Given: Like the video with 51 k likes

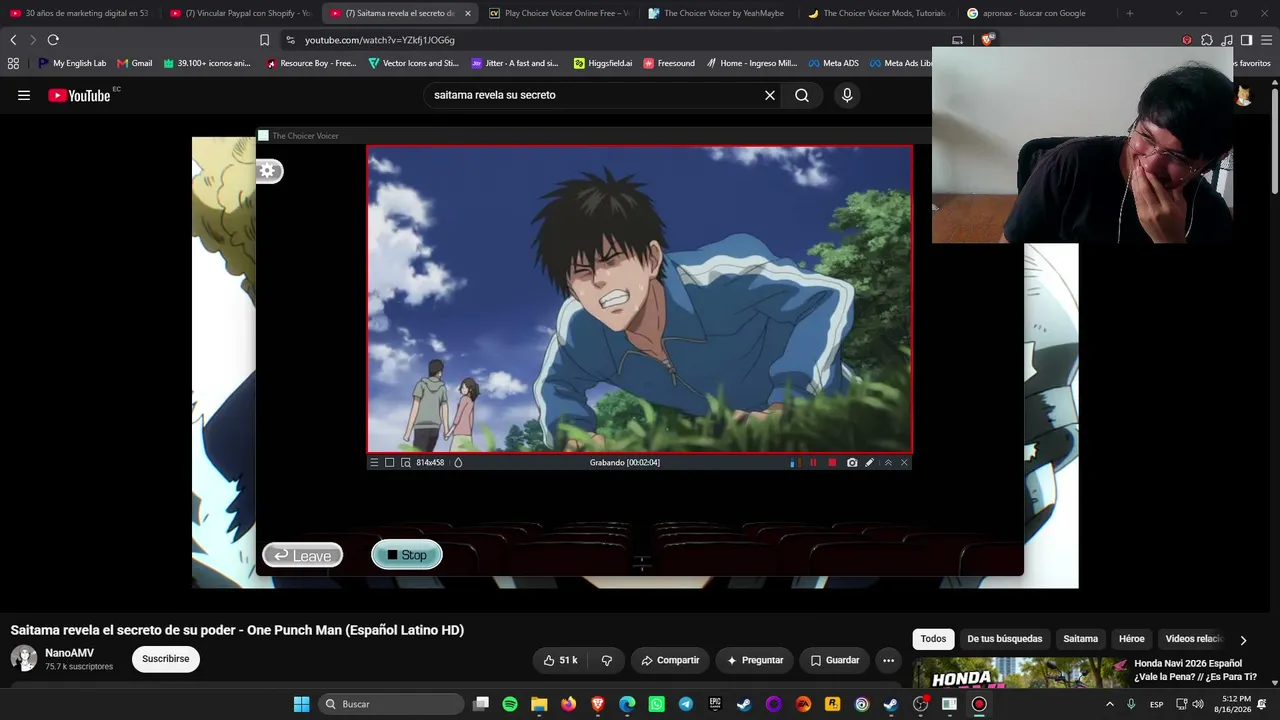Looking at the screenshot, I should (x=560, y=660).
